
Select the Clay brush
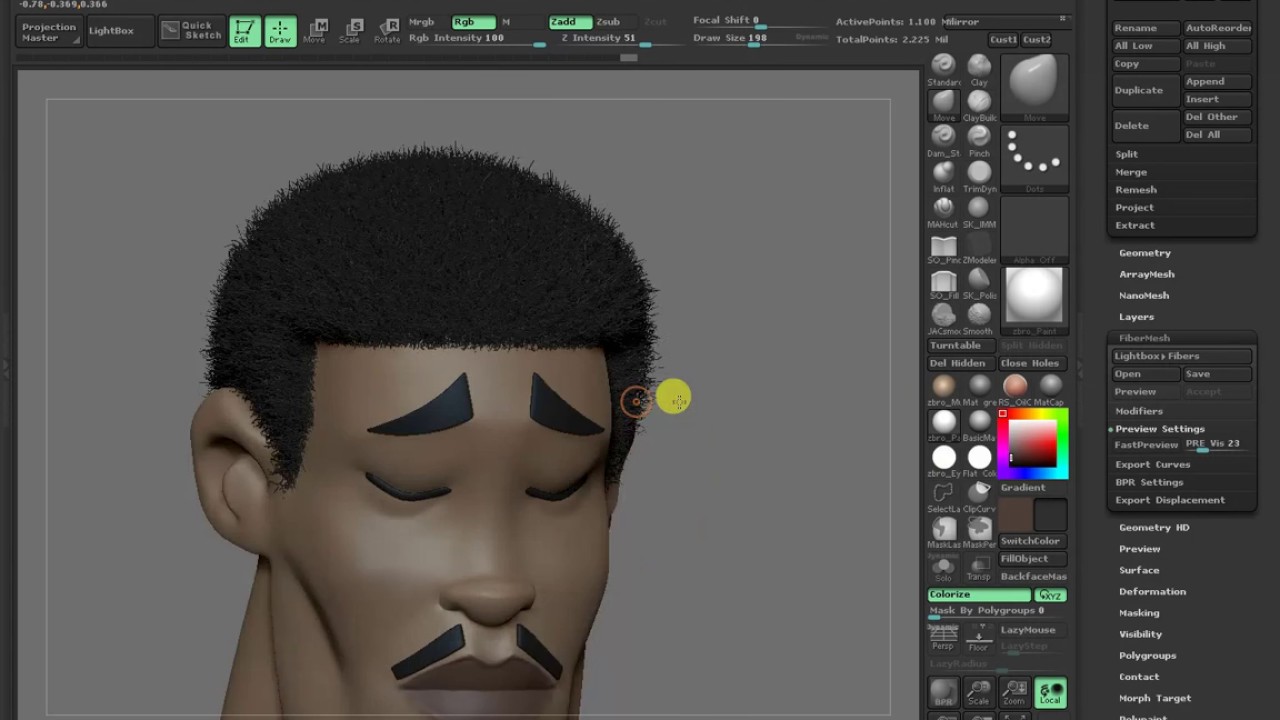(979, 68)
